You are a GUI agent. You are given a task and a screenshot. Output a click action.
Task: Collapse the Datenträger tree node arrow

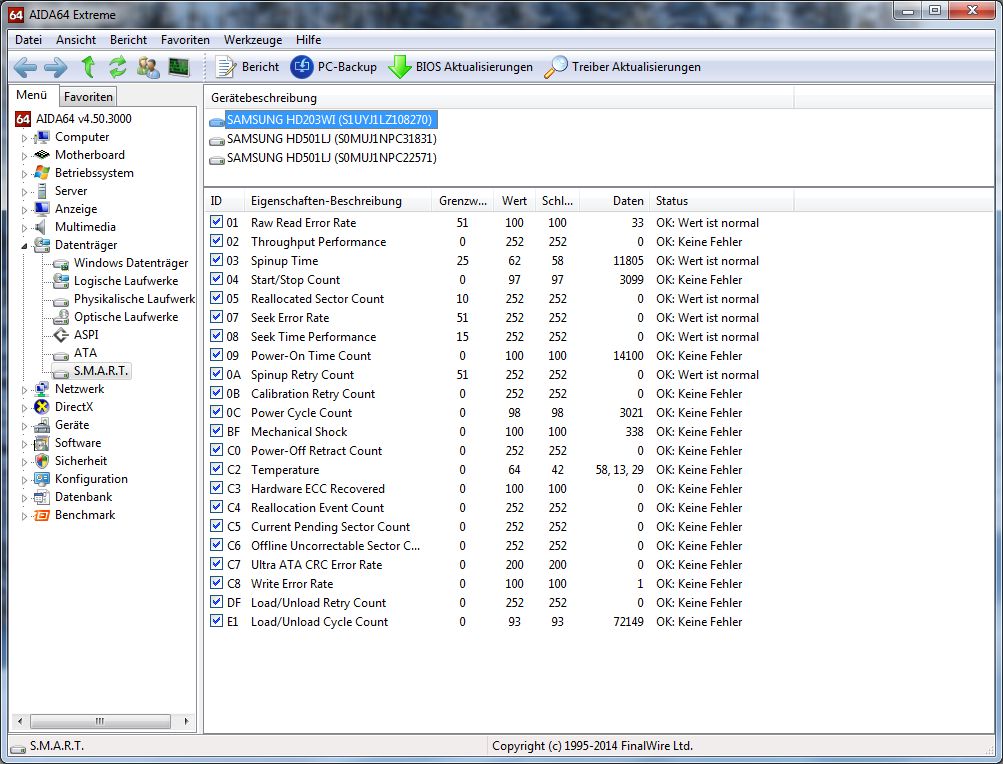tap(24, 245)
